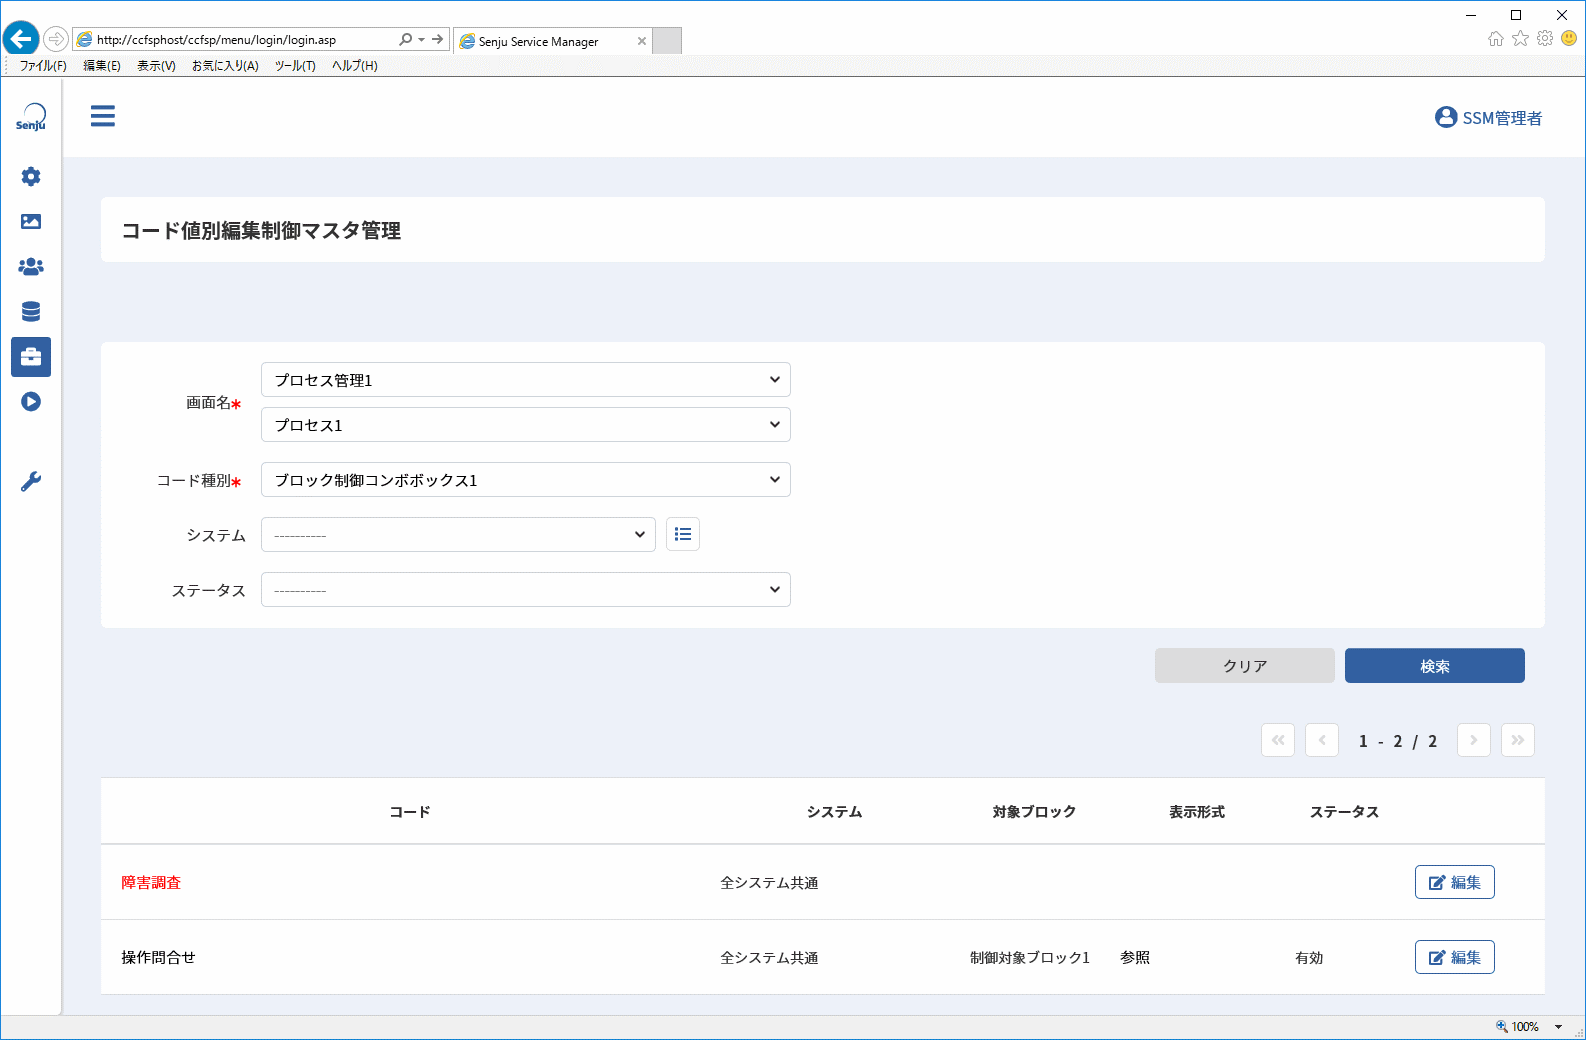Open the 編集(E) menu
The height and width of the screenshot is (1040, 1586).
tap(102, 66)
